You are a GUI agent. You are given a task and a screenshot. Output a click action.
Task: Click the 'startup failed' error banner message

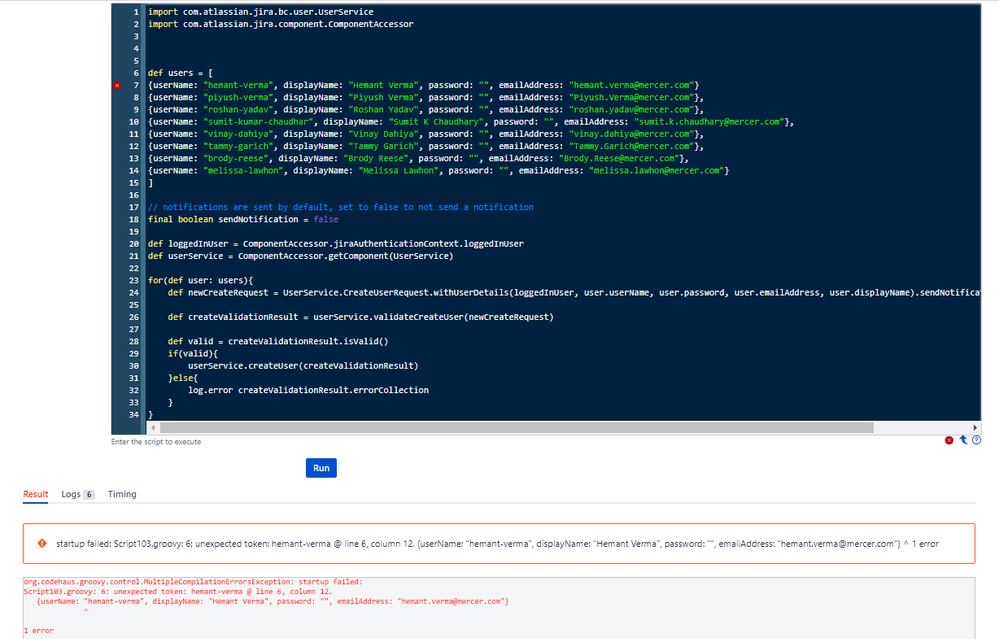click(497, 543)
